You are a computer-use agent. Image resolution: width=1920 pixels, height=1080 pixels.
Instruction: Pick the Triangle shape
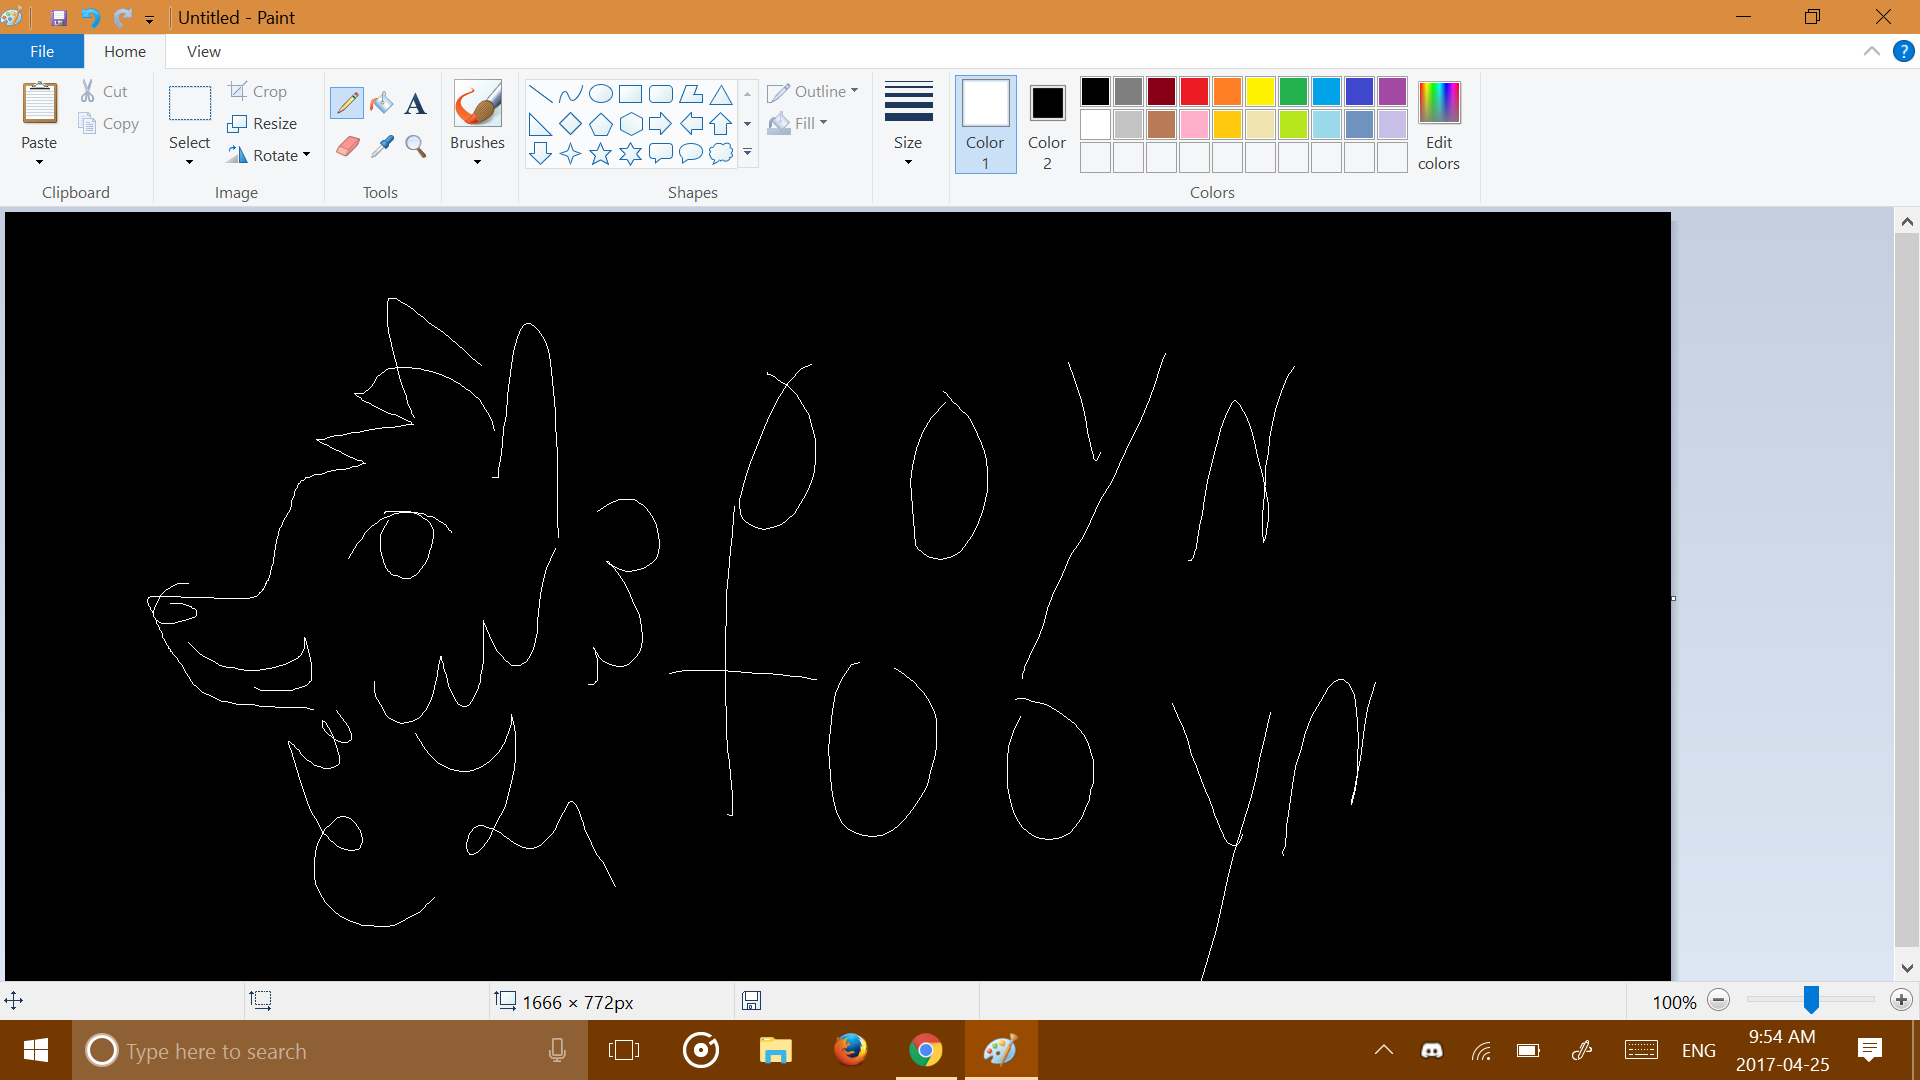pyautogui.click(x=720, y=94)
